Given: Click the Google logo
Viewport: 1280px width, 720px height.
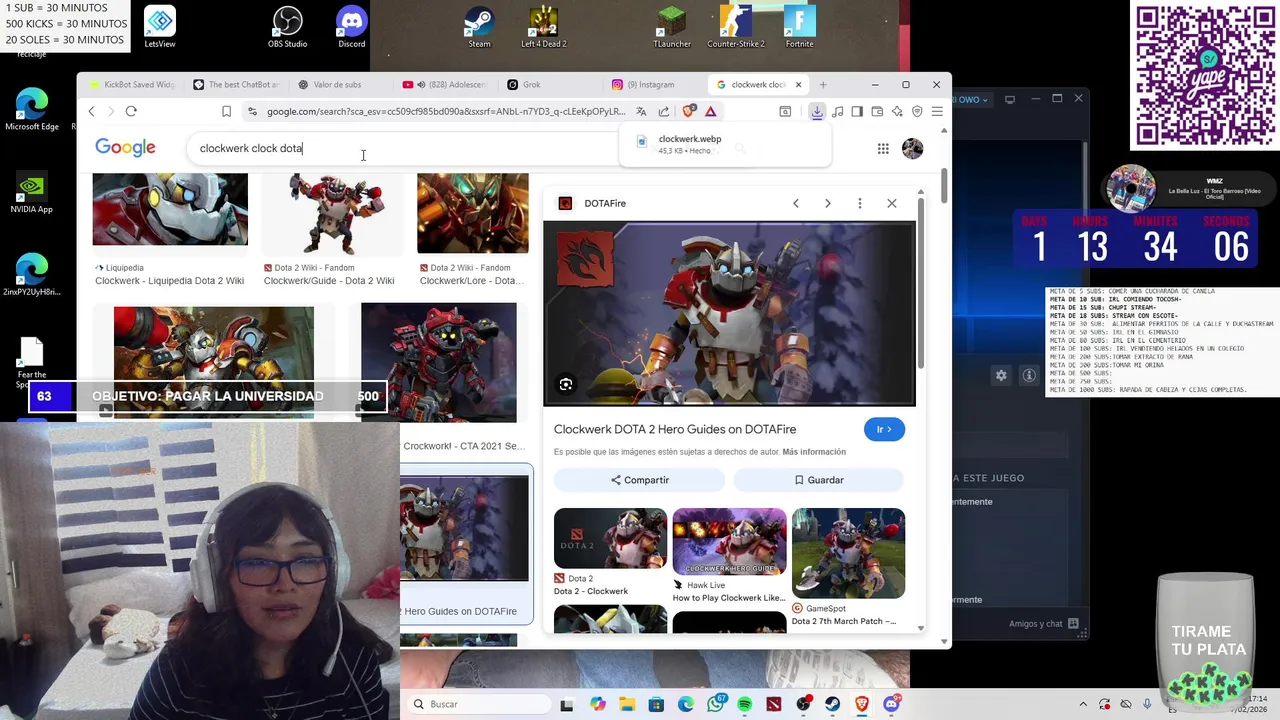Looking at the screenshot, I should [125, 148].
